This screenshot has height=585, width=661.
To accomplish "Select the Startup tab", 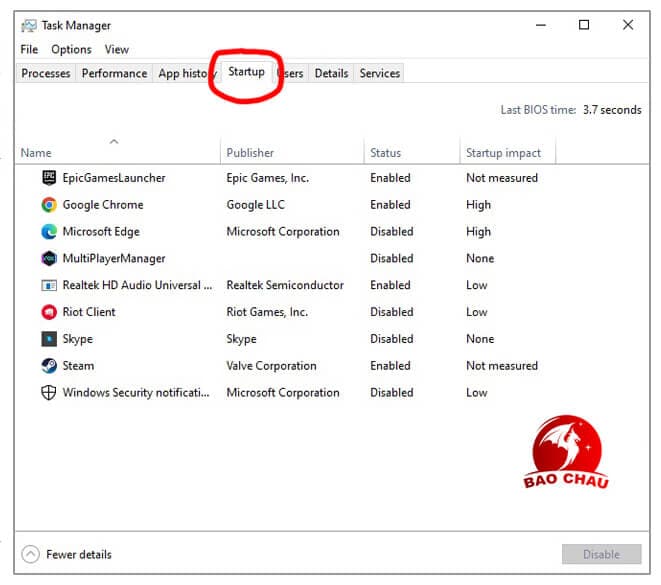I will pos(247,72).
